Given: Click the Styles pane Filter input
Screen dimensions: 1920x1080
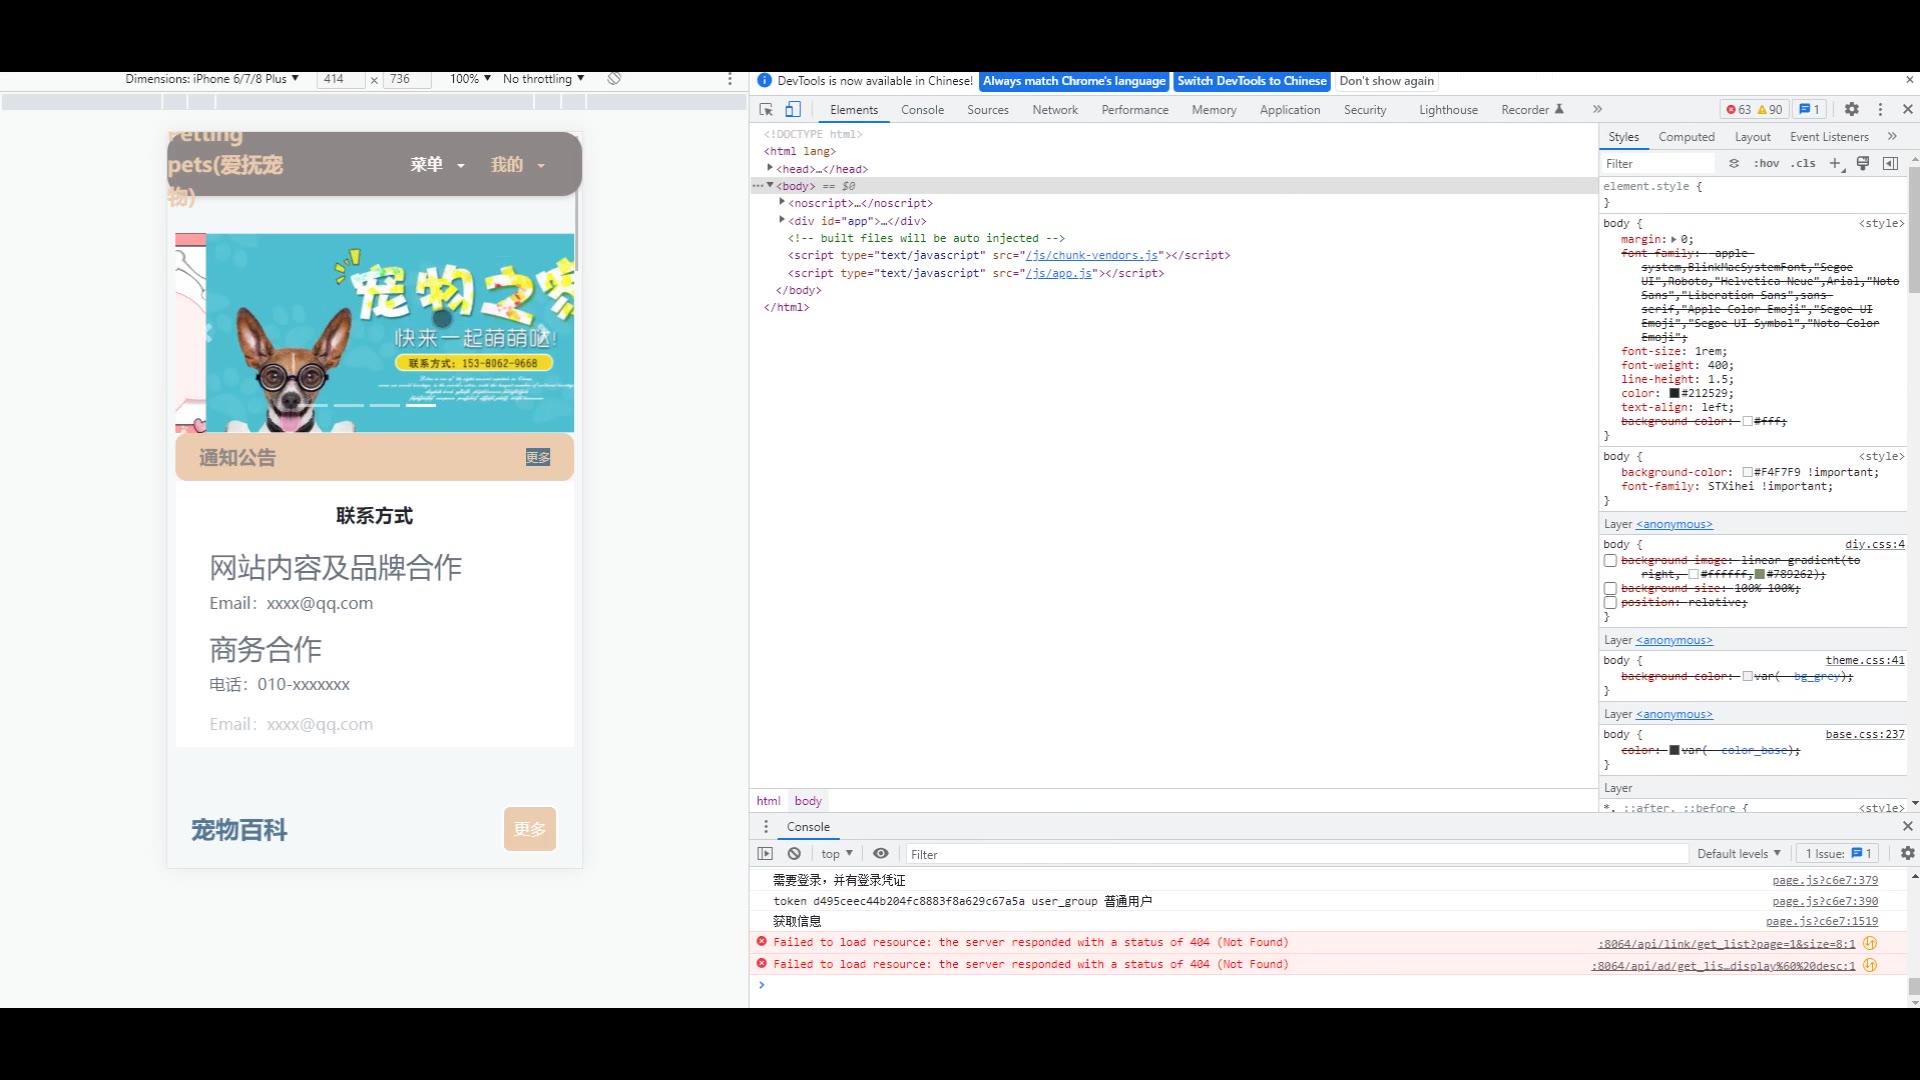Looking at the screenshot, I should tap(1660, 164).
